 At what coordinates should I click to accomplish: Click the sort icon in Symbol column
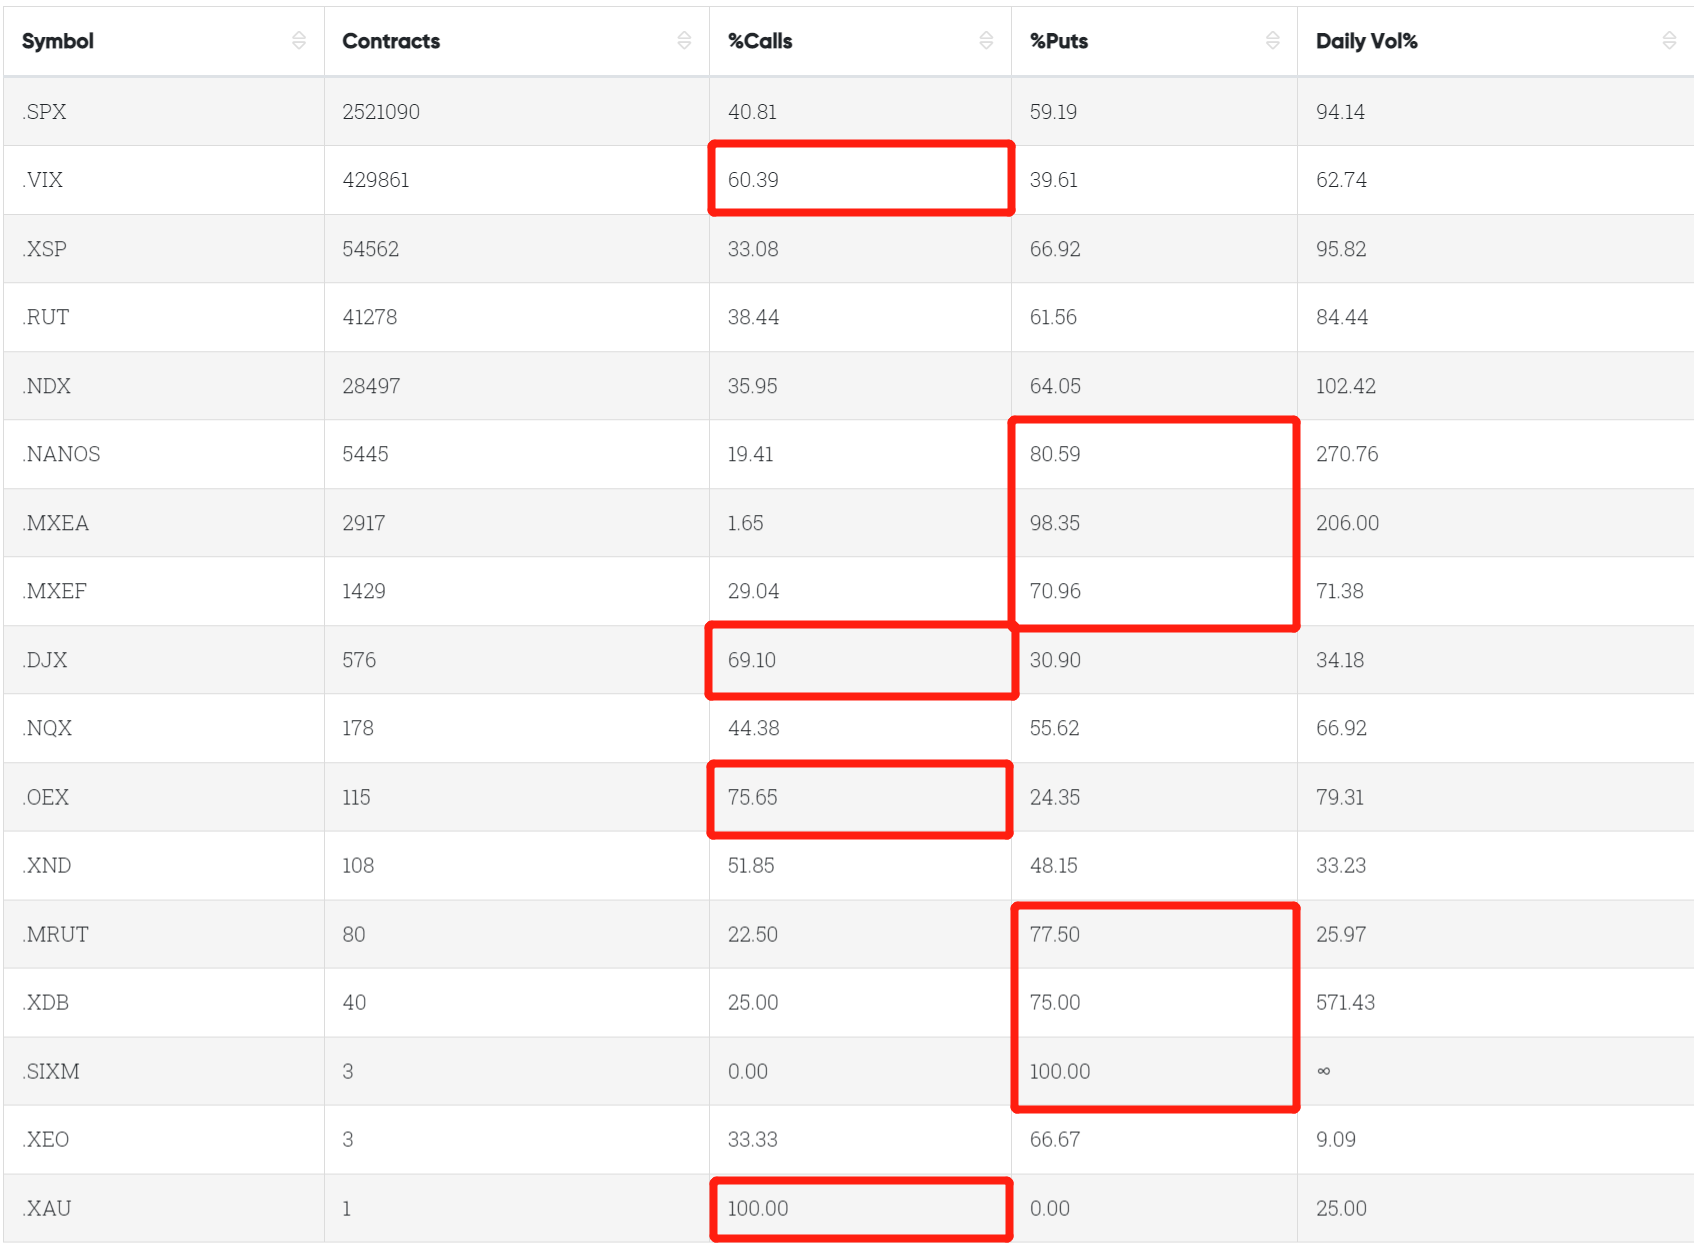point(299,40)
